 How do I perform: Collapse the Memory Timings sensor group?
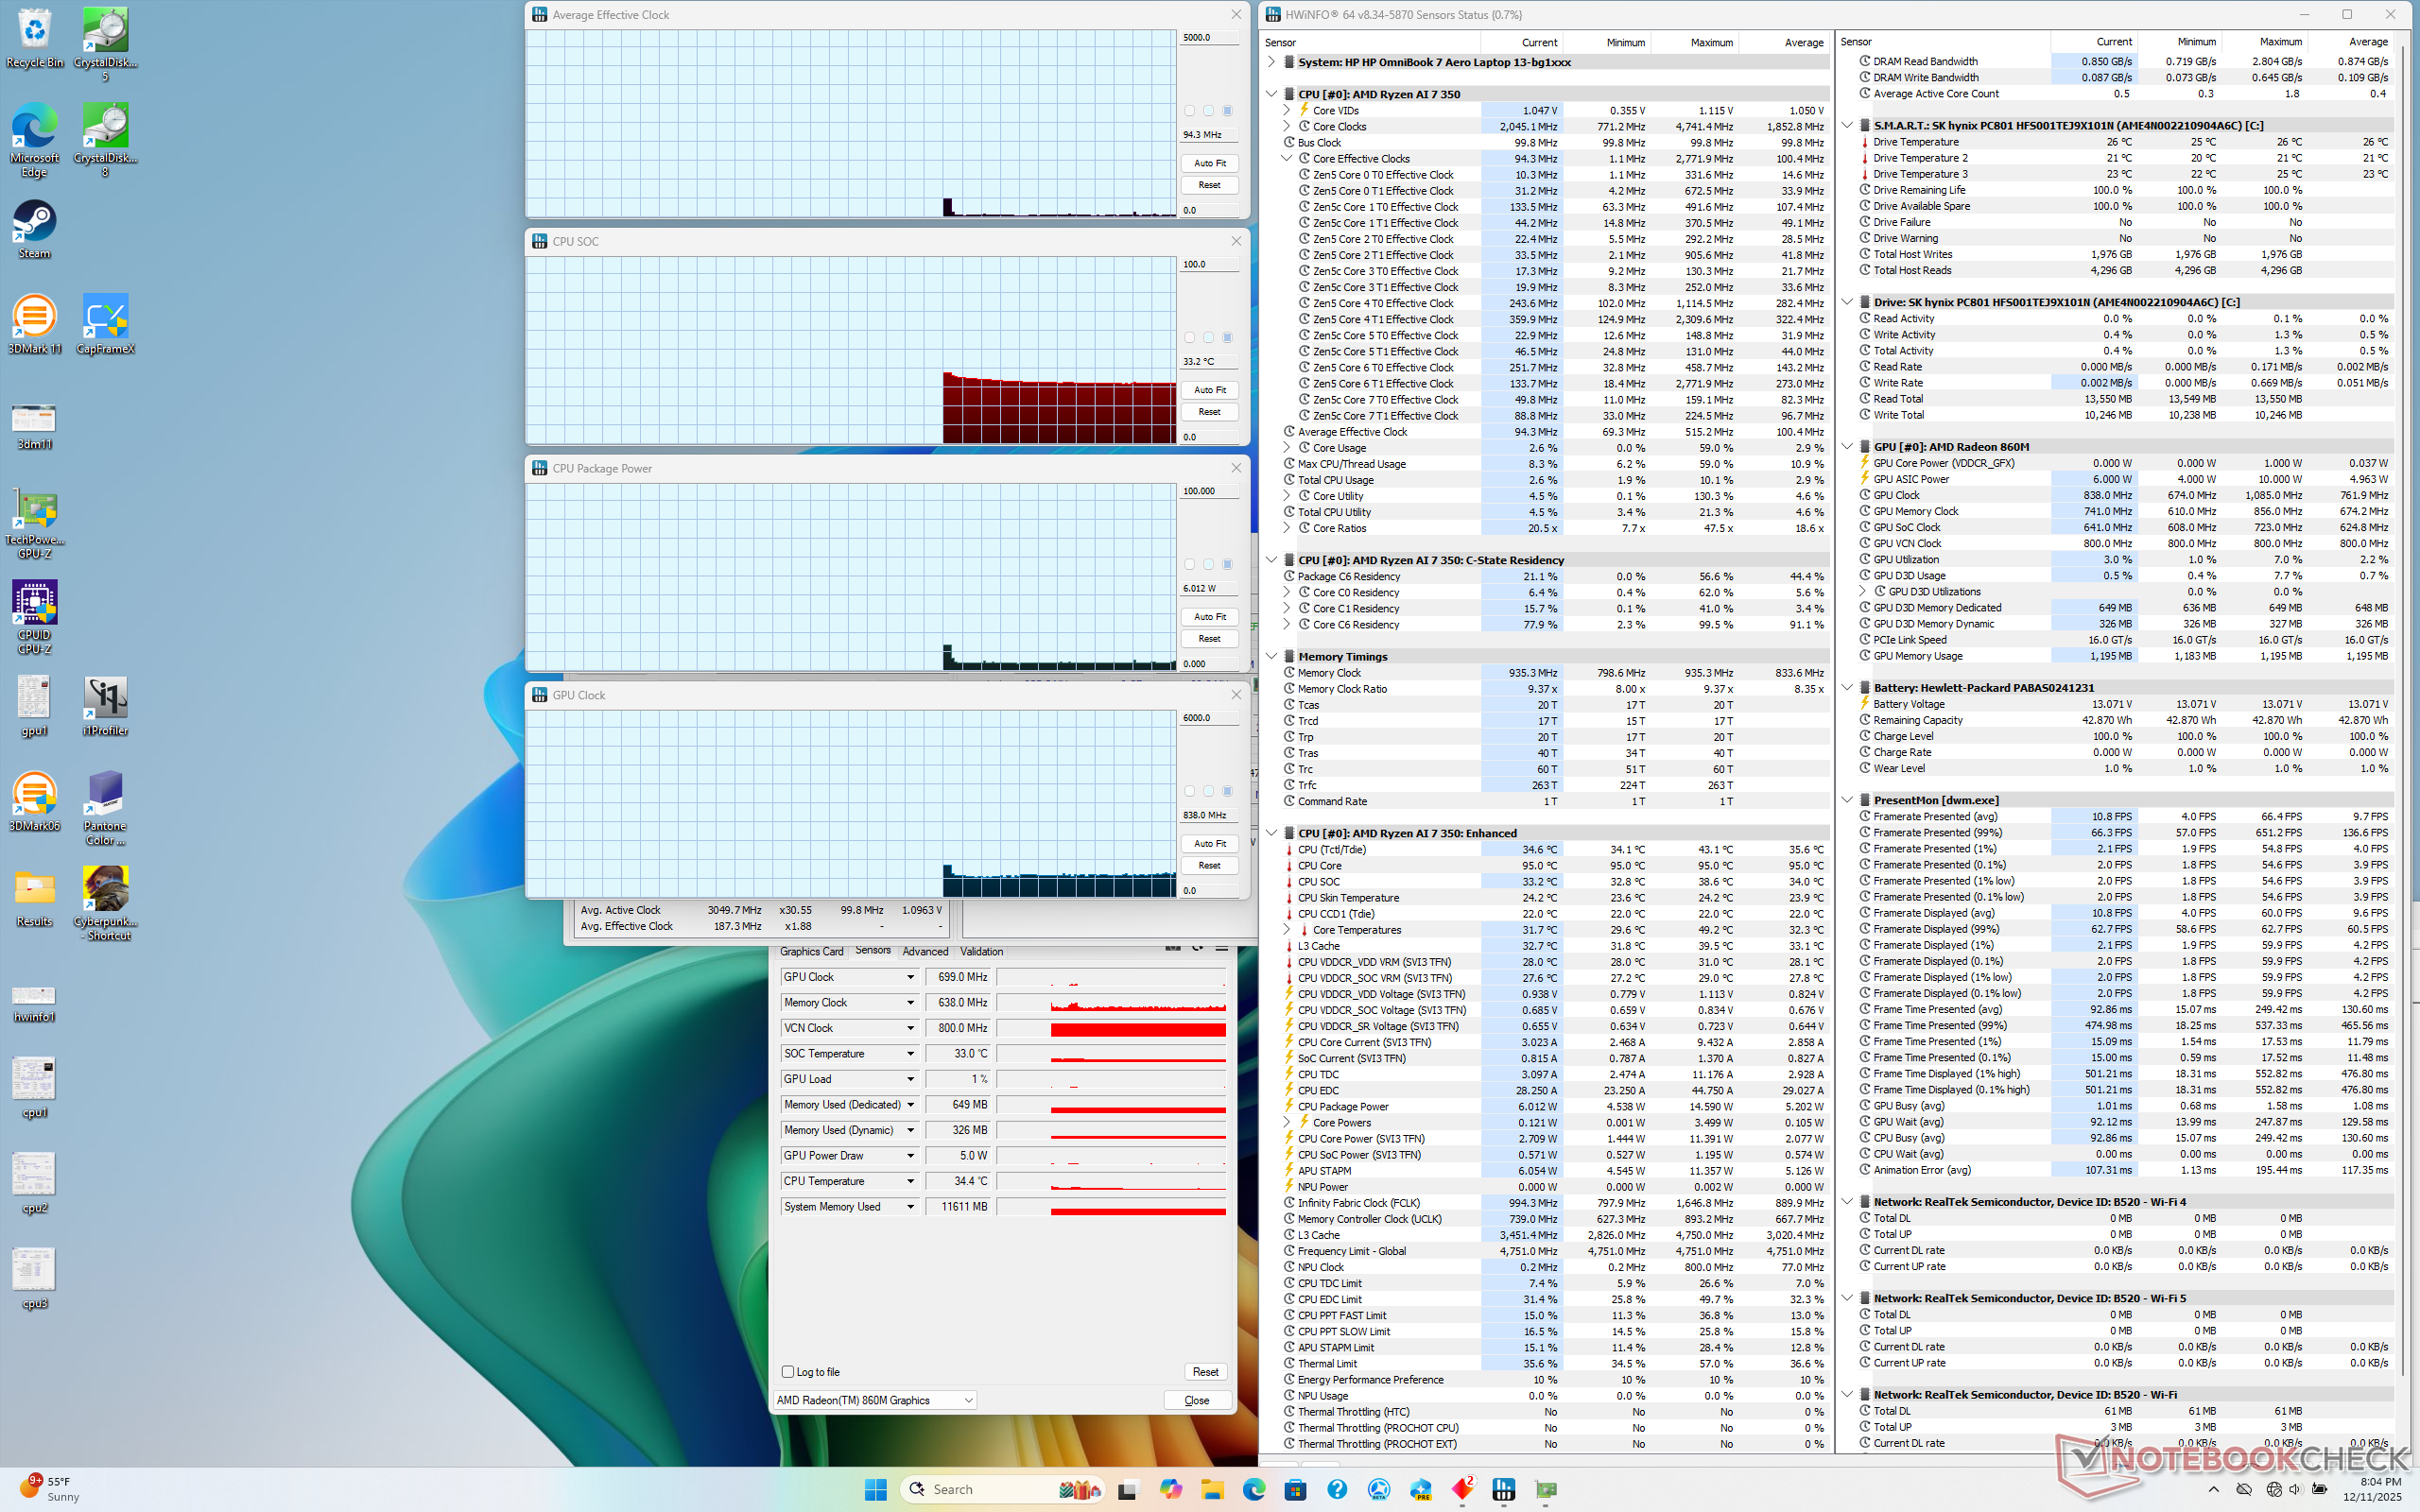tap(1272, 657)
